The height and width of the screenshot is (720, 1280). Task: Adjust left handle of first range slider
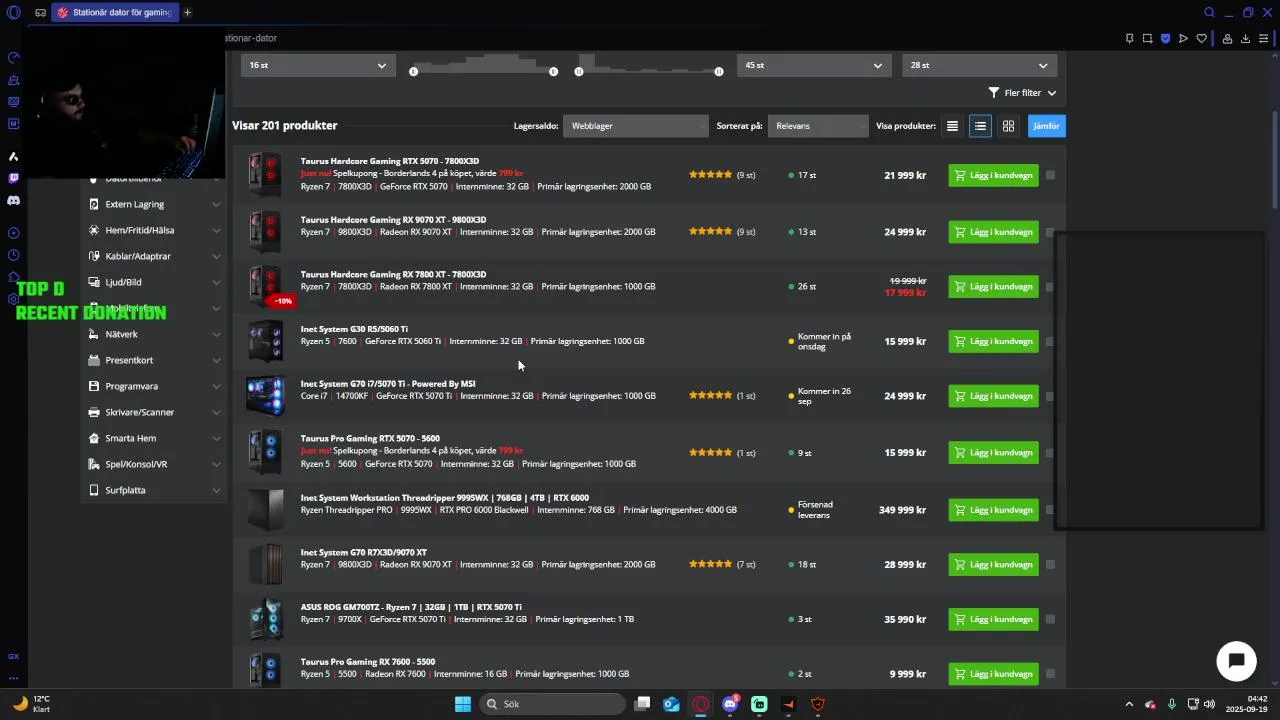coord(413,71)
